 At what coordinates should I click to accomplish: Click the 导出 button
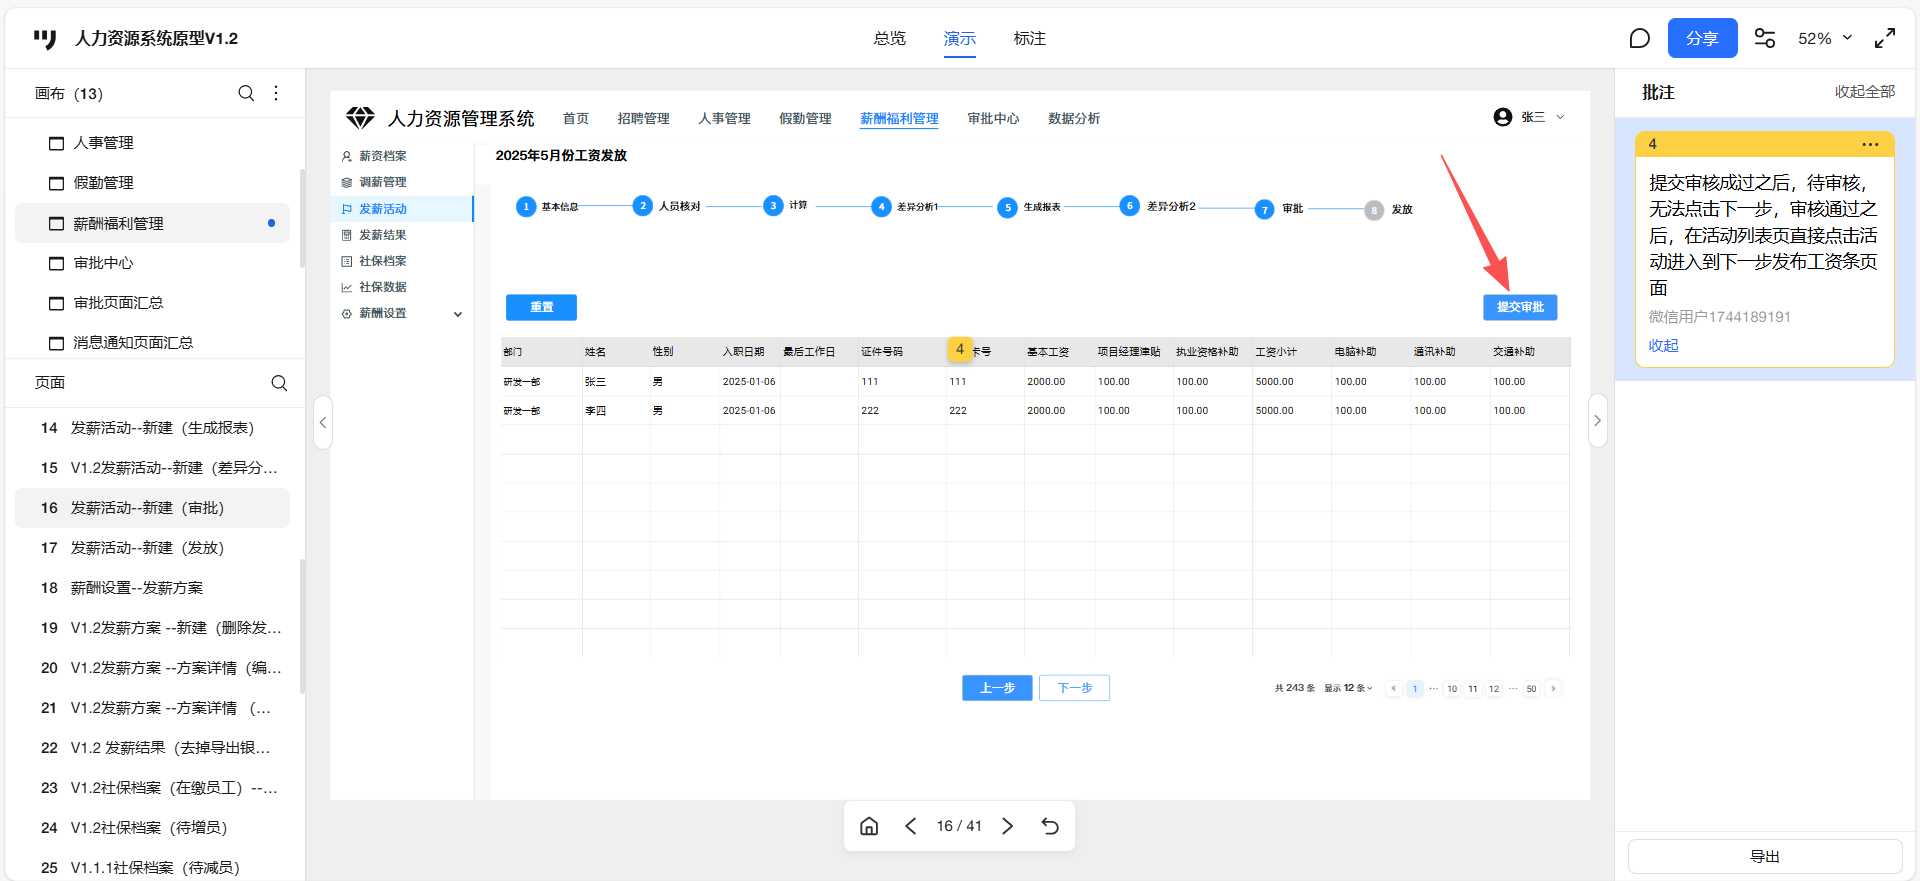pyautogui.click(x=1764, y=857)
